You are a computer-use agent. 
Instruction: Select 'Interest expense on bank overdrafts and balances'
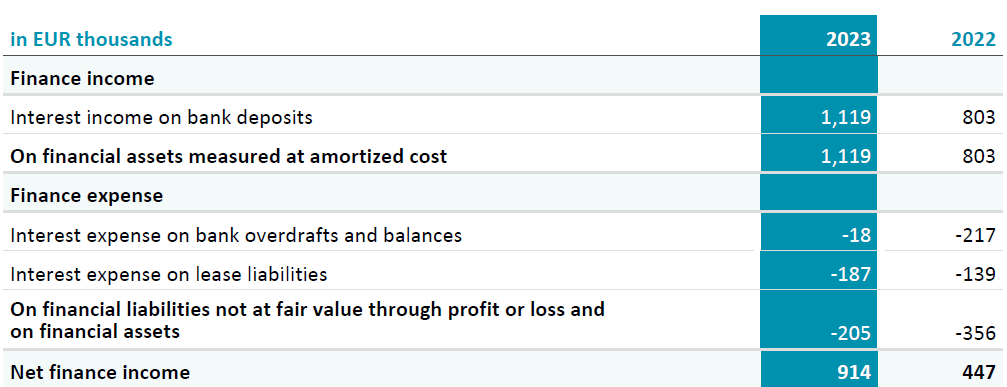pos(236,236)
